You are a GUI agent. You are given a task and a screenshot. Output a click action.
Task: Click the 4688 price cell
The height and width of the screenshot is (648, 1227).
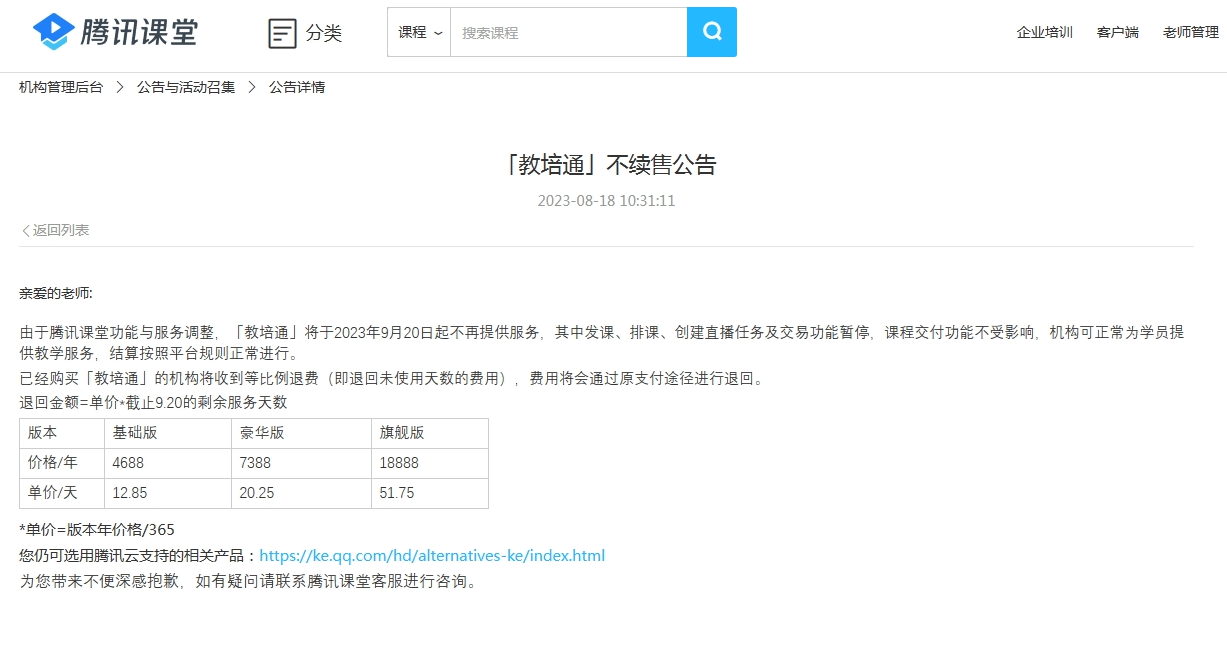pyautogui.click(x=168, y=463)
